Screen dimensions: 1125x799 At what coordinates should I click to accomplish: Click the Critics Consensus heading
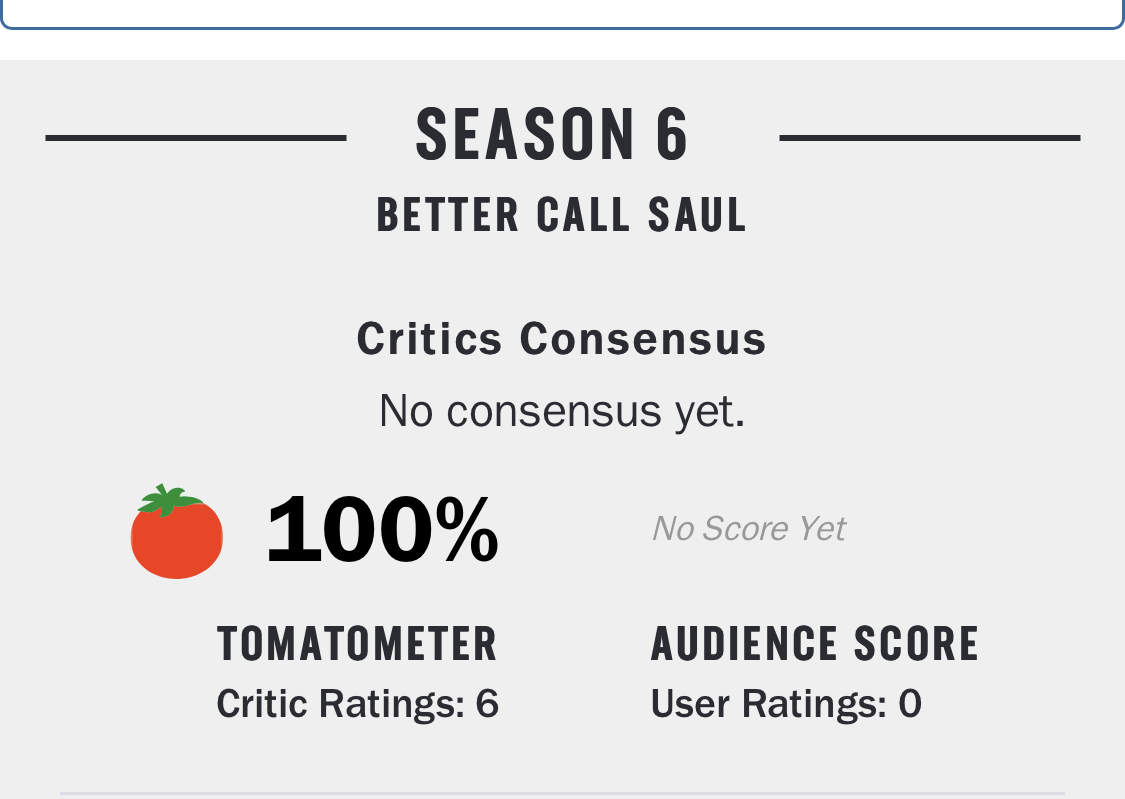(x=561, y=338)
